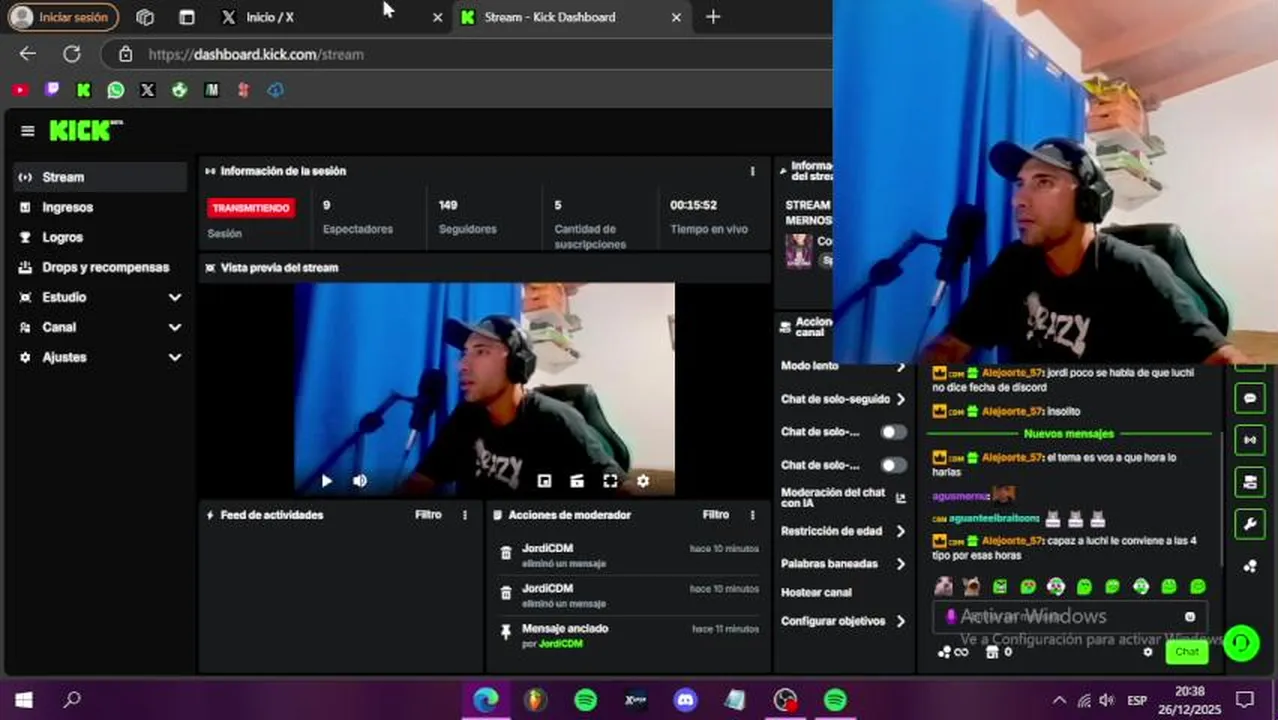This screenshot has height=720, width=1278.
Task: Click JordiCDM link in Mensaje anclado
Action: 561,644
